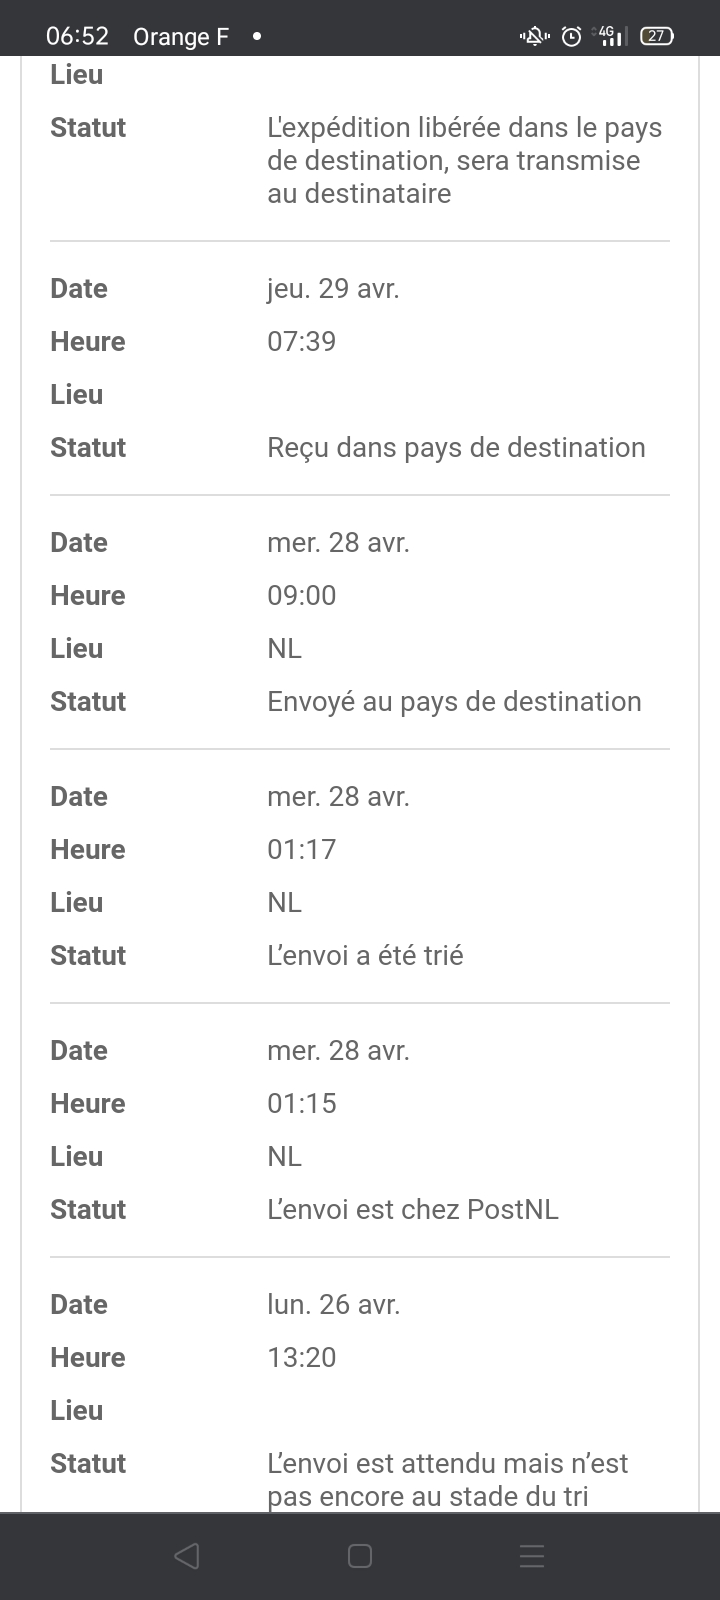Tap the 13:20 time value

pyautogui.click(x=302, y=1357)
